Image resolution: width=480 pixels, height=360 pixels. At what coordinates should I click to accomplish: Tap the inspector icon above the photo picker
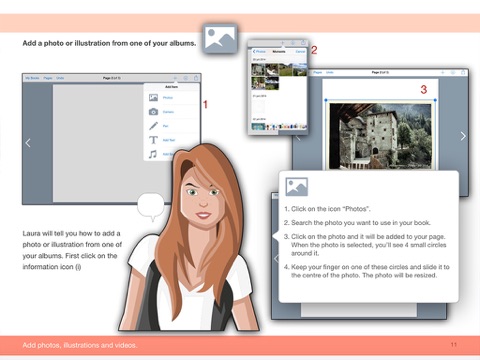pyautogui.click(x=293, y=43)
